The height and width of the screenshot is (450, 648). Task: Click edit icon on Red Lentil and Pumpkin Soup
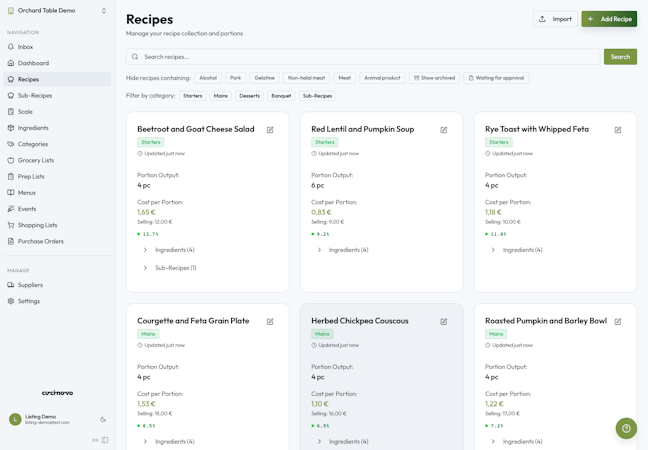coord(443,130)
